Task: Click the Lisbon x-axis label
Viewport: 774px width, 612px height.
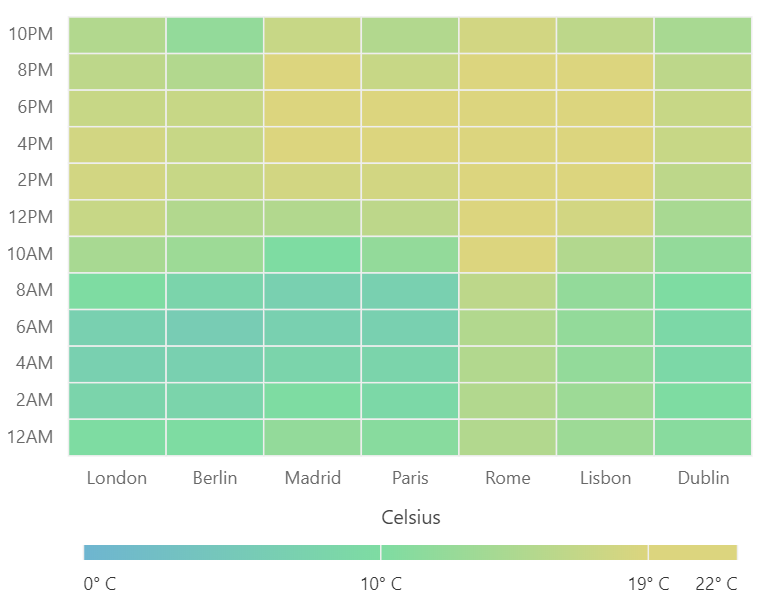Action: [605, 478]
